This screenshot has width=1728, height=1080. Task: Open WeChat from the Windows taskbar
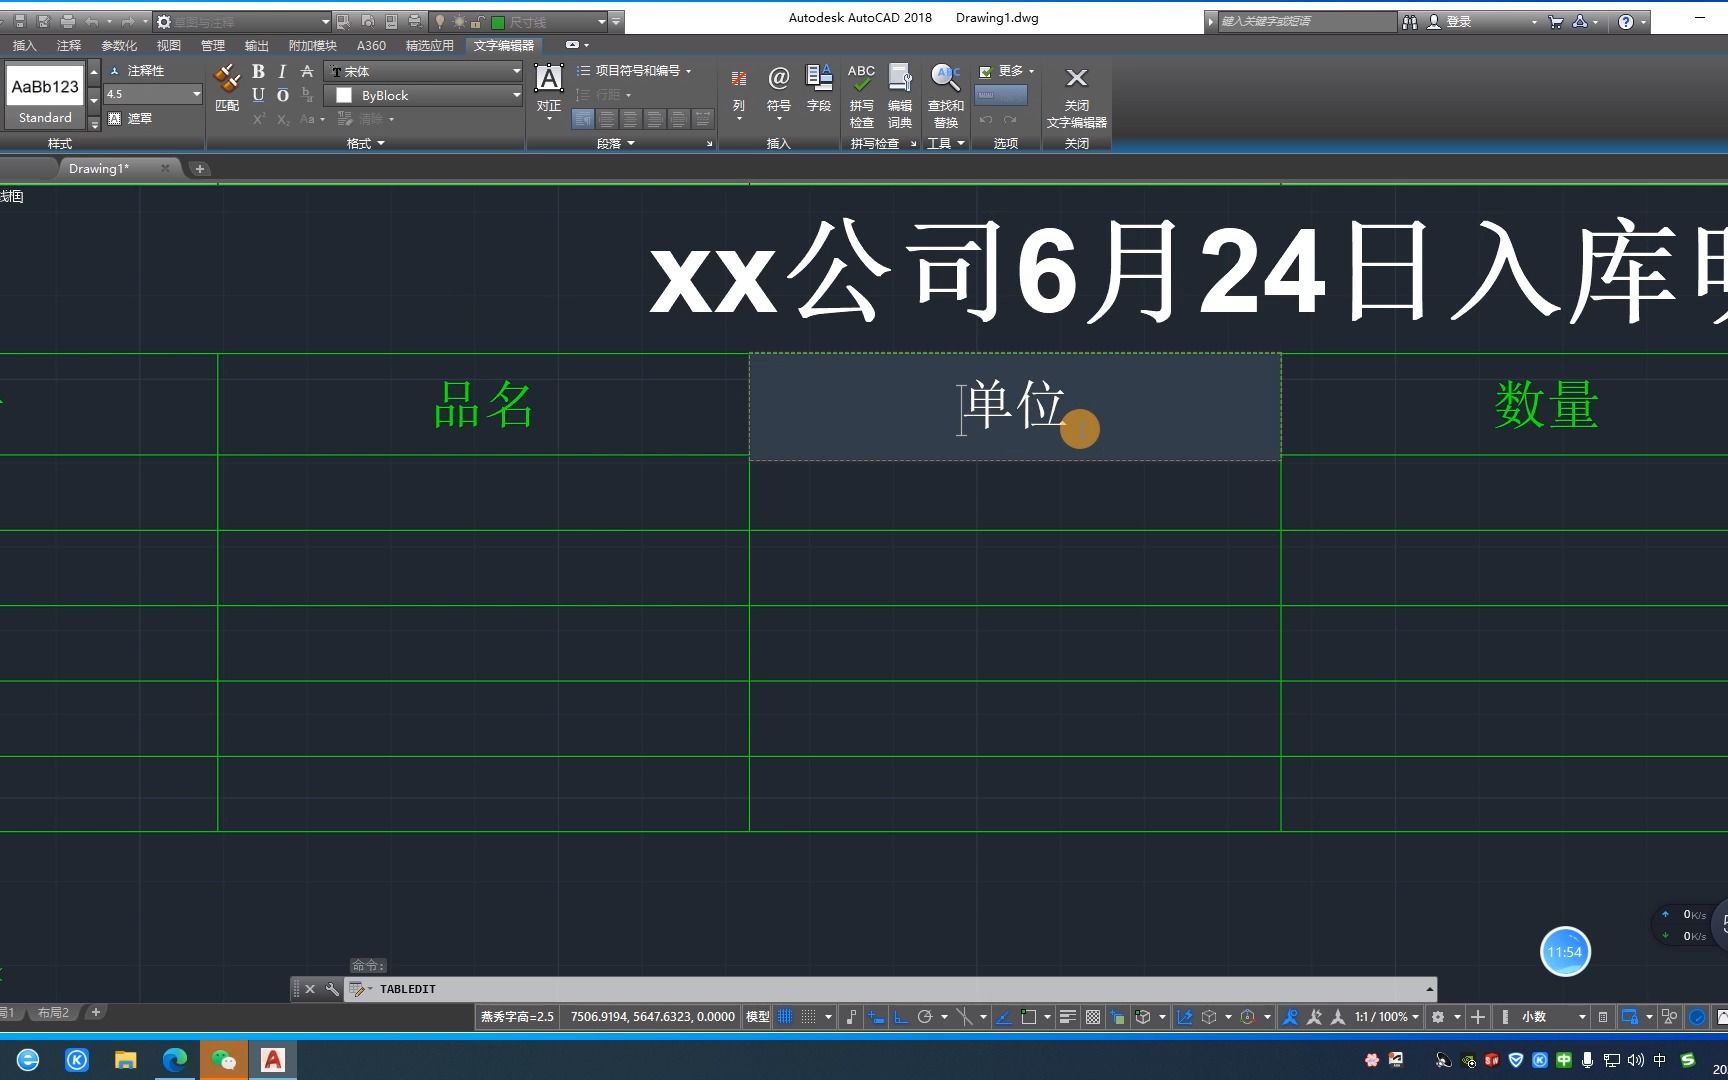coord(223,1060)
